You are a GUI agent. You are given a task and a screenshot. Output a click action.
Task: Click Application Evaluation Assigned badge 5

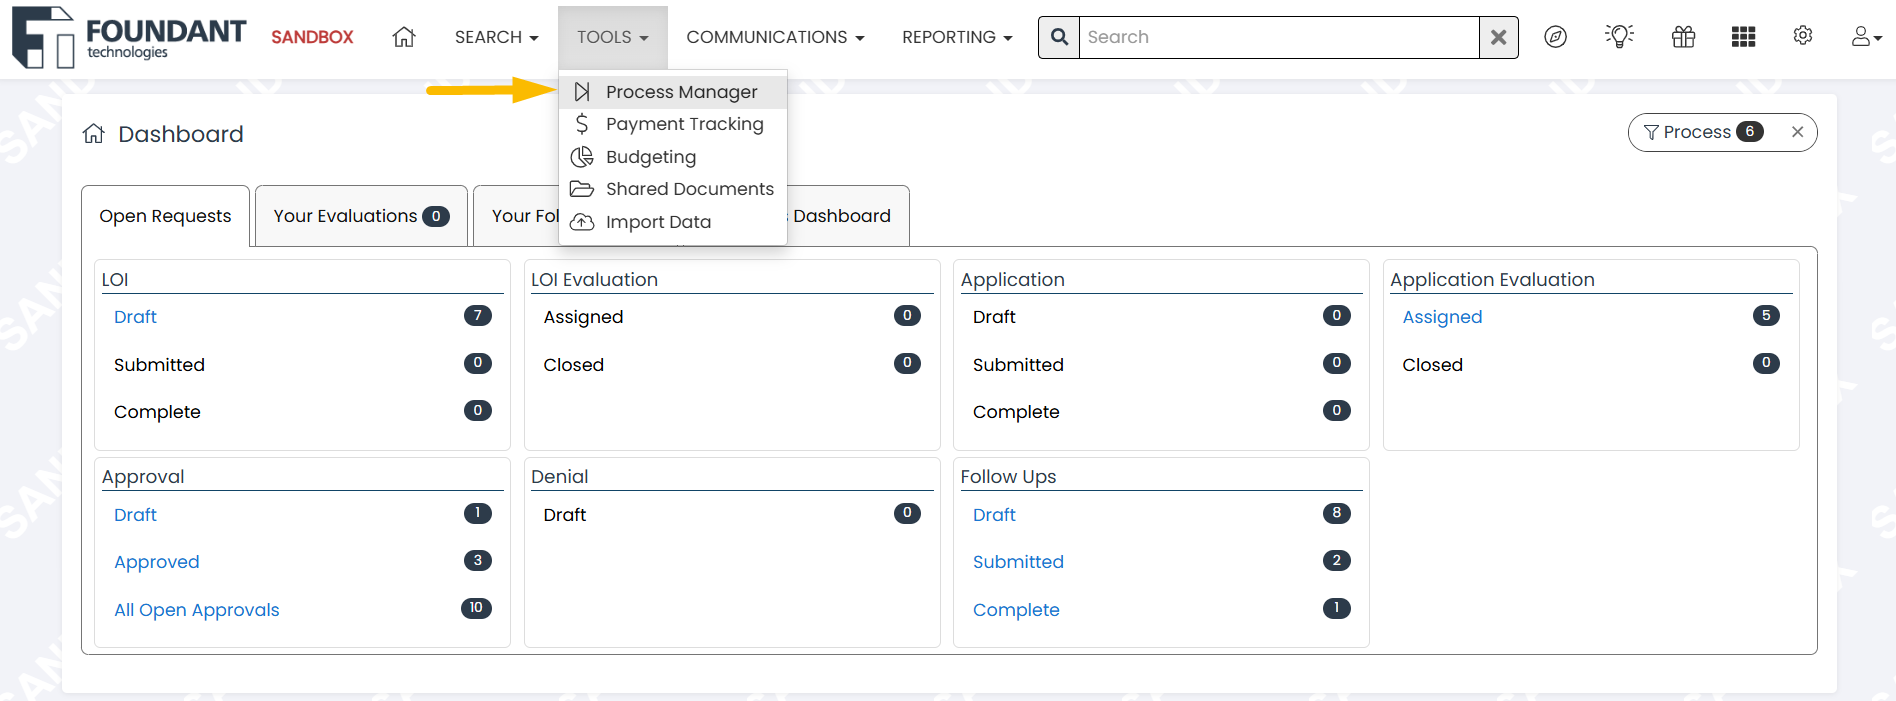tap(1766, 316)
